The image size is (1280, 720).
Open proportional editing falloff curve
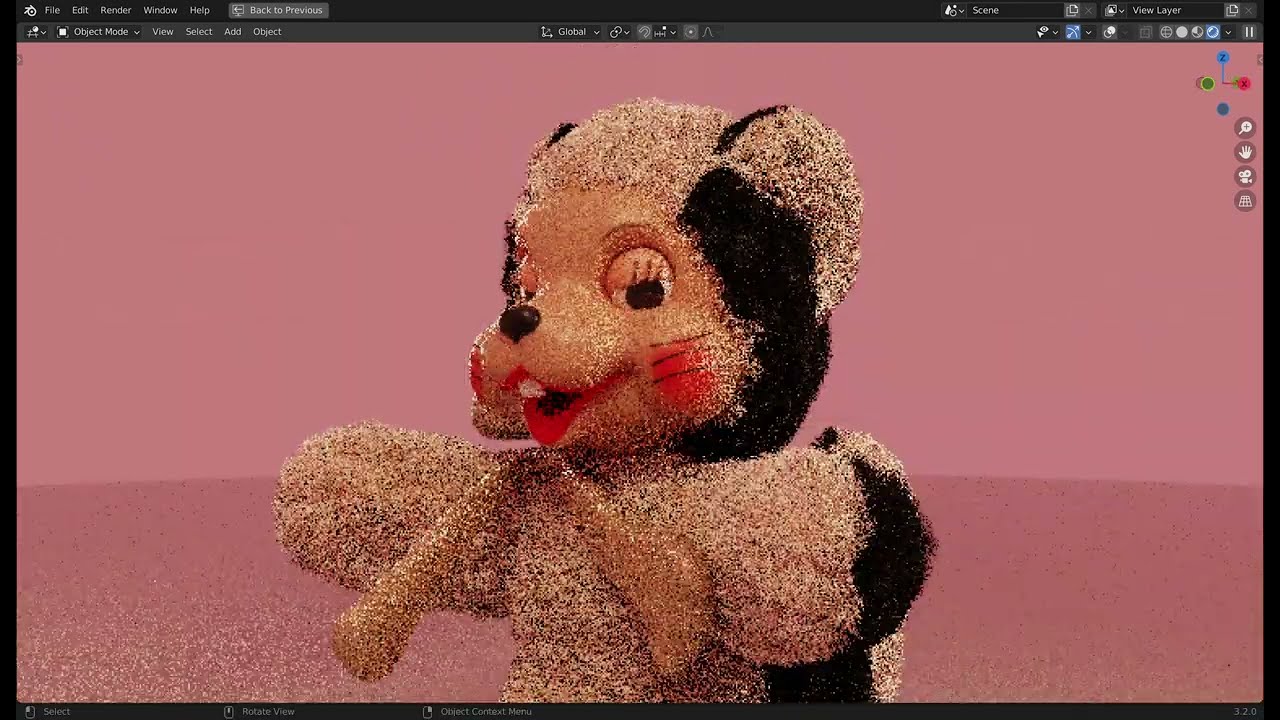710,32
